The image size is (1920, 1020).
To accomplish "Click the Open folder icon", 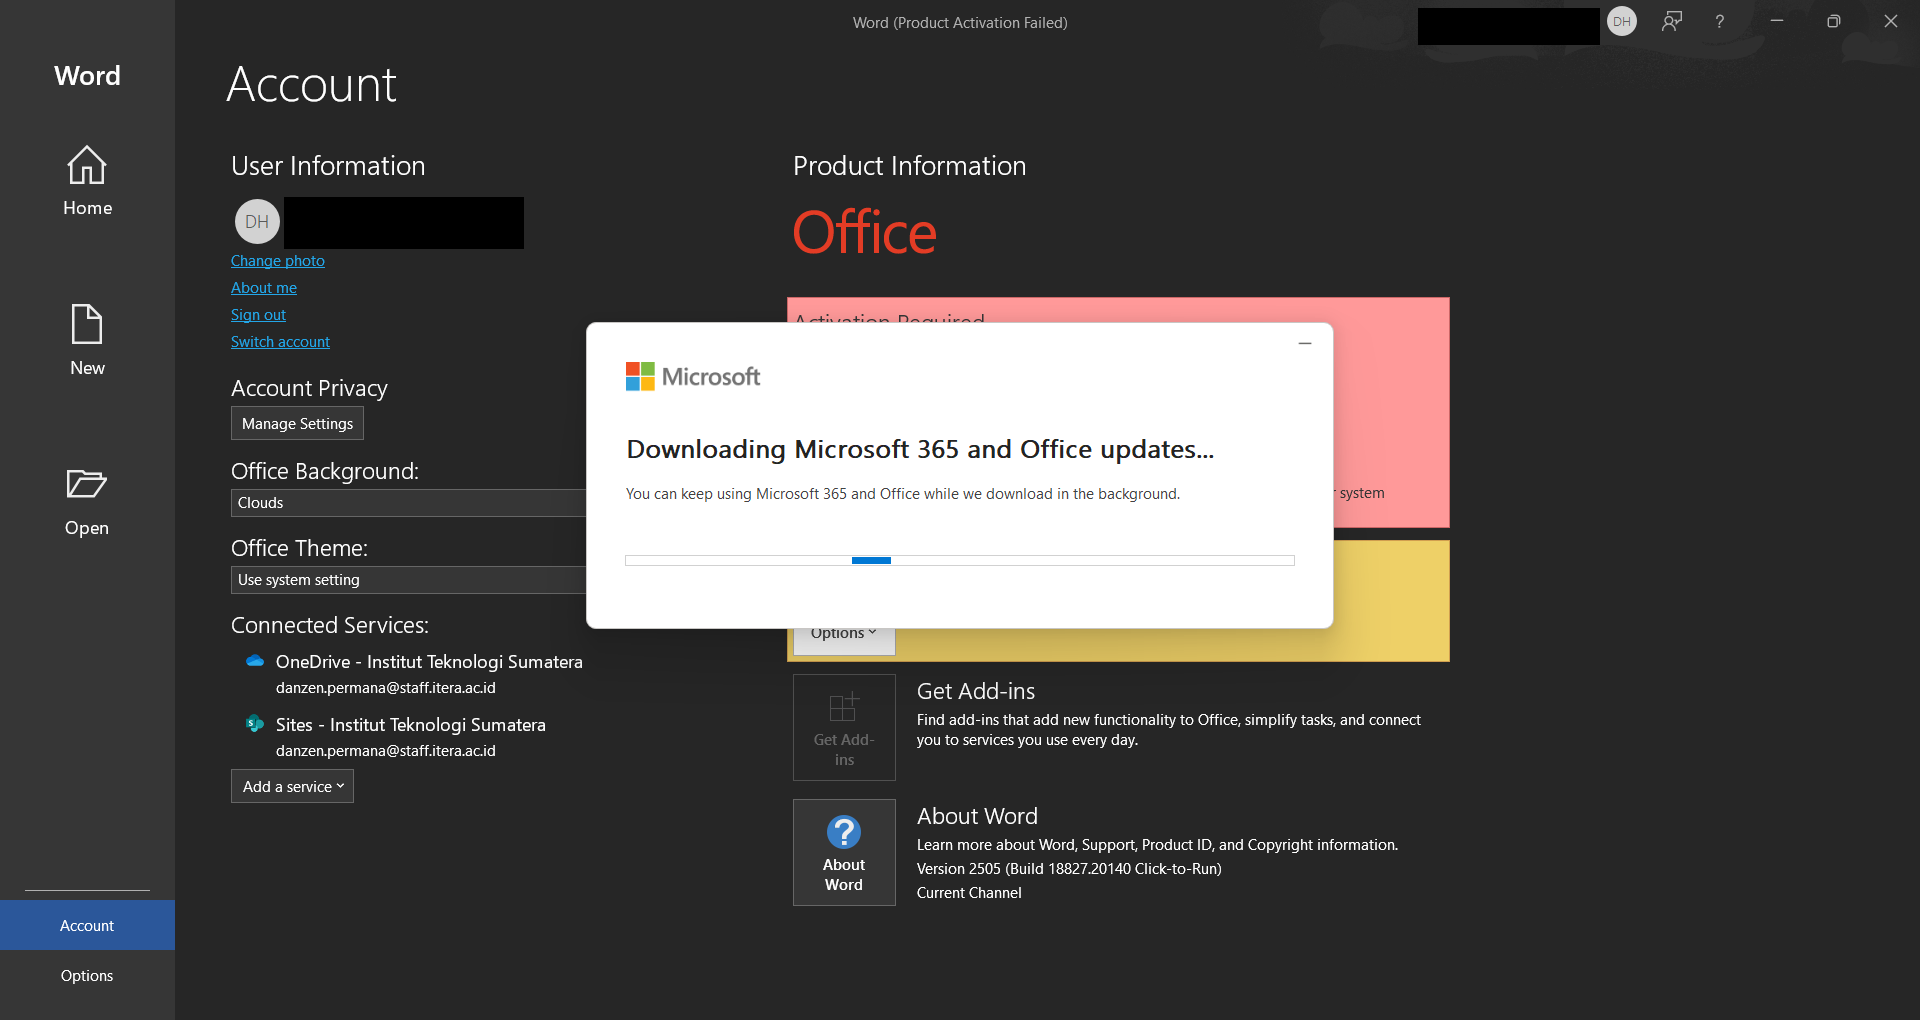I will coord(87,485).
